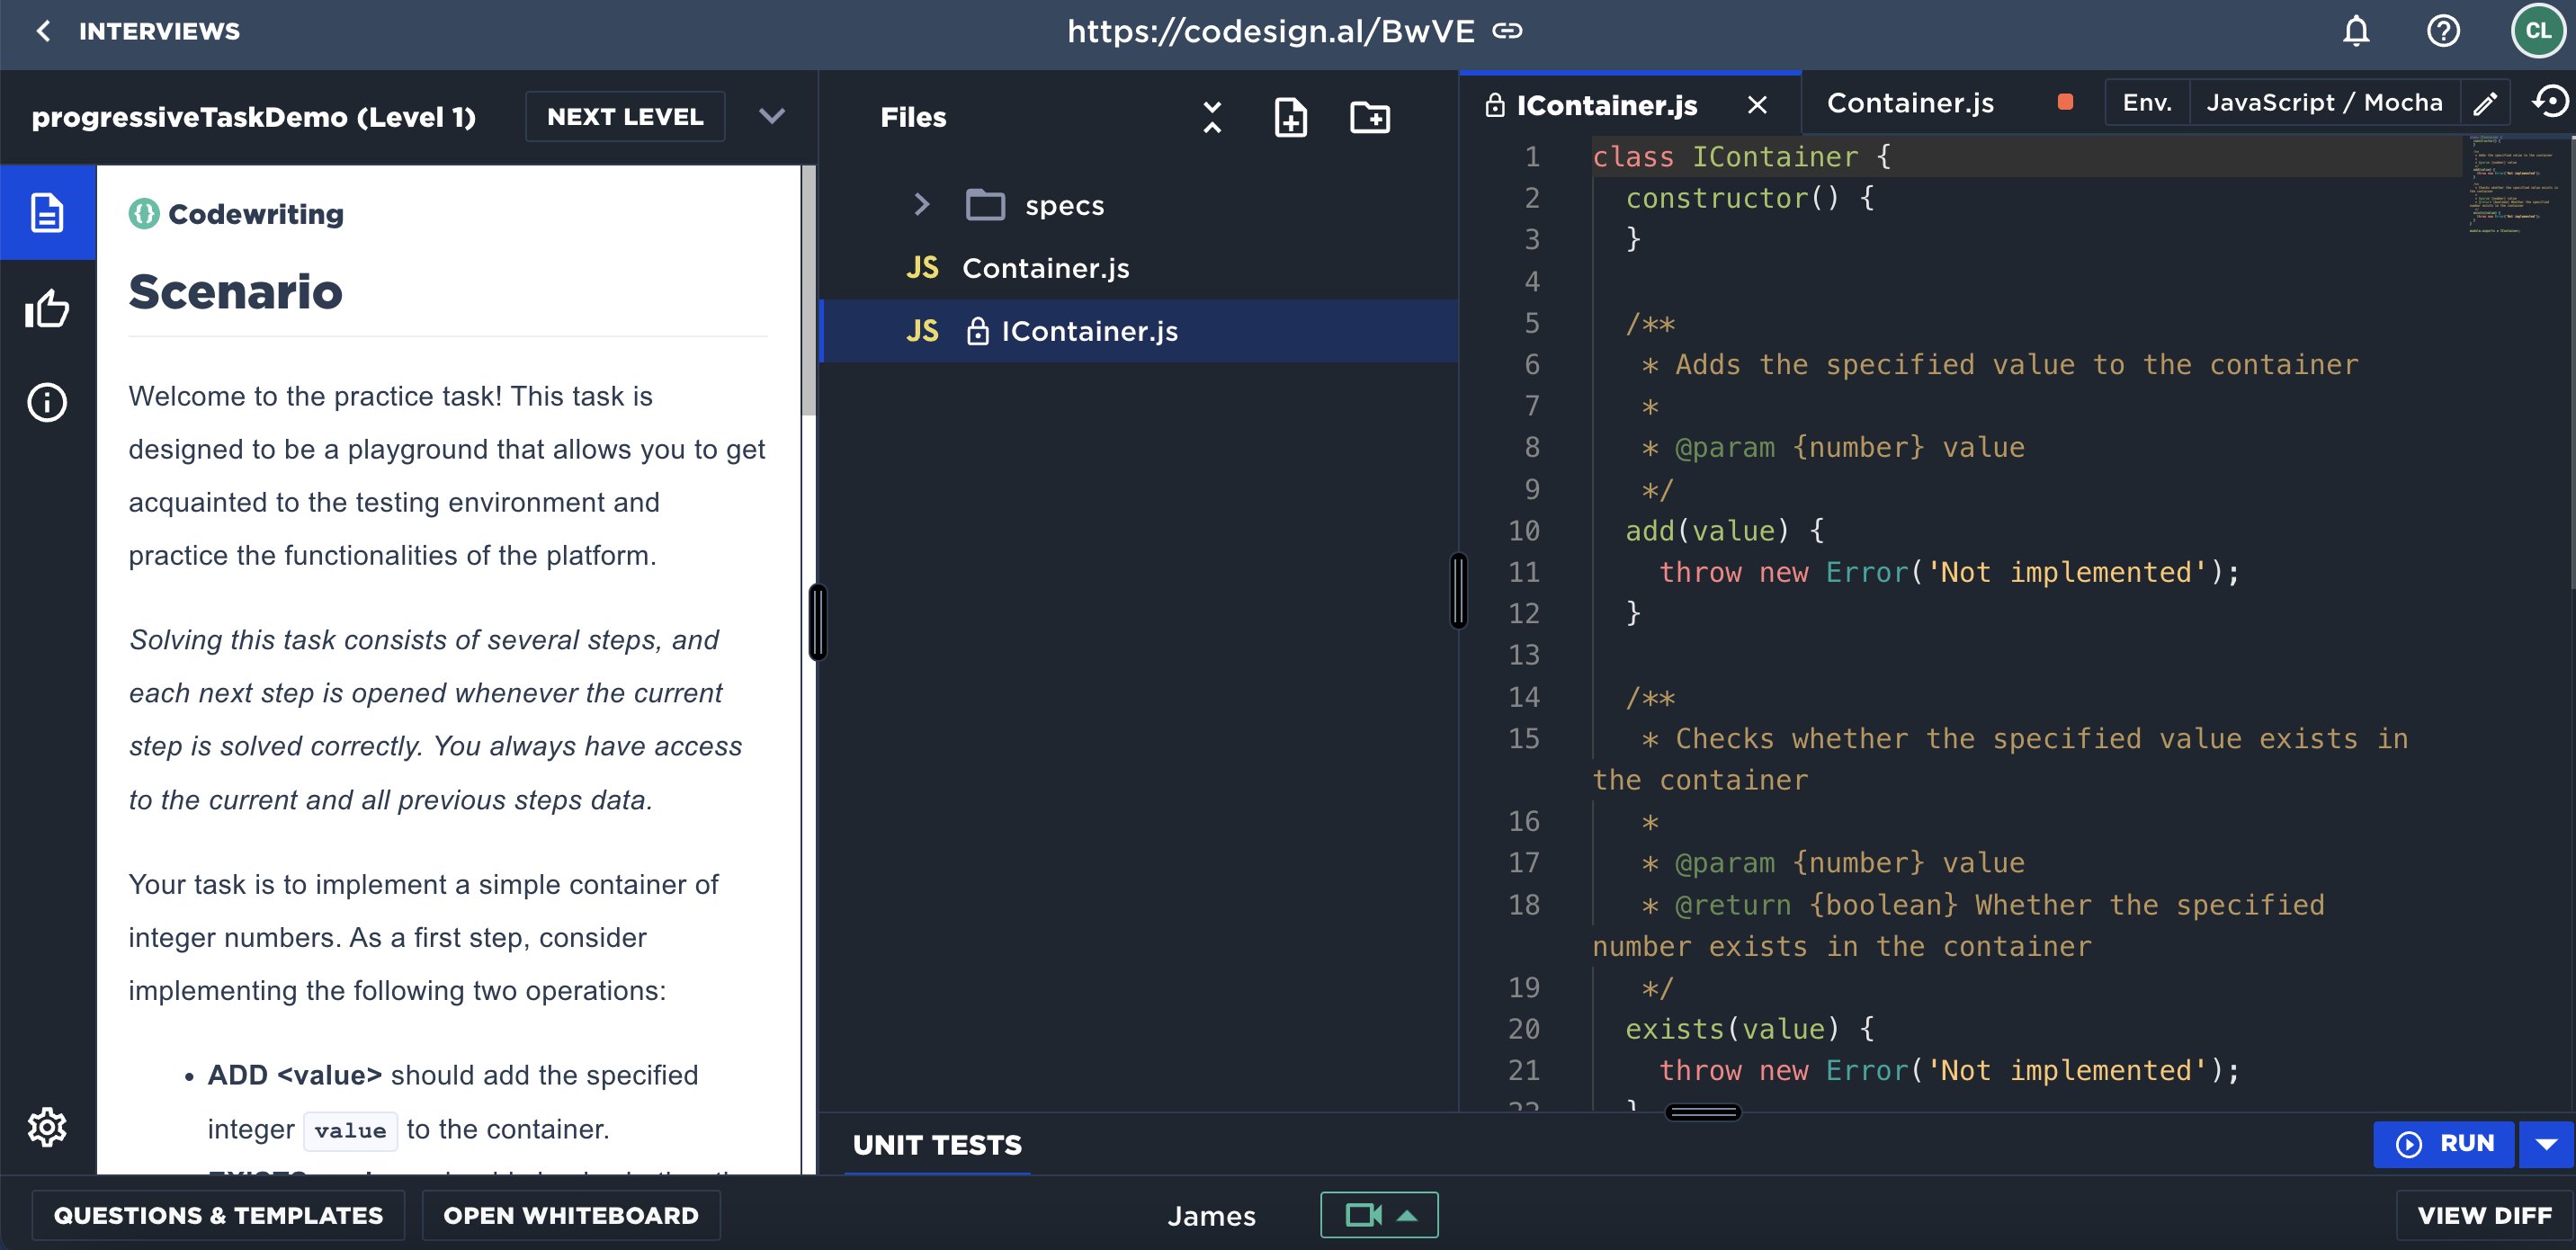Screen dimensions: 2576x1250
Task: Open code history restore icon
Action: [x=2549, y=102]
